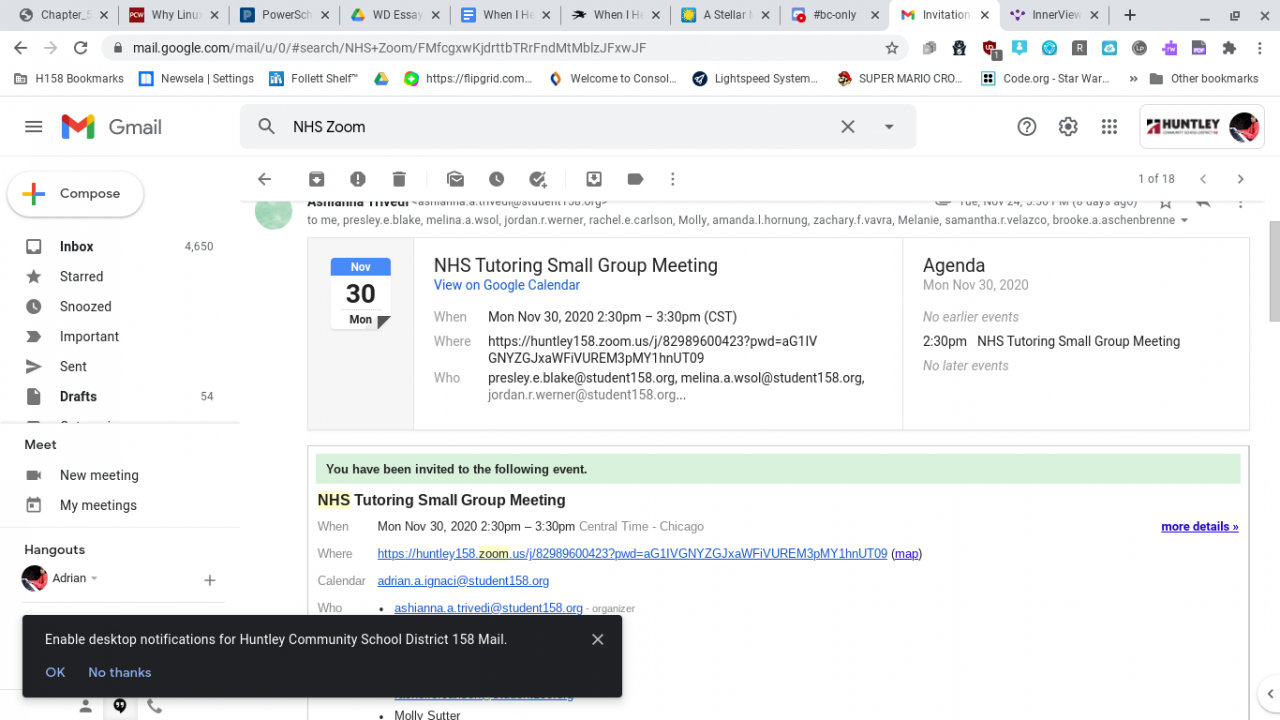Open uBlock Origin extension icon
1280x720 pixels.
coord(990,48)
